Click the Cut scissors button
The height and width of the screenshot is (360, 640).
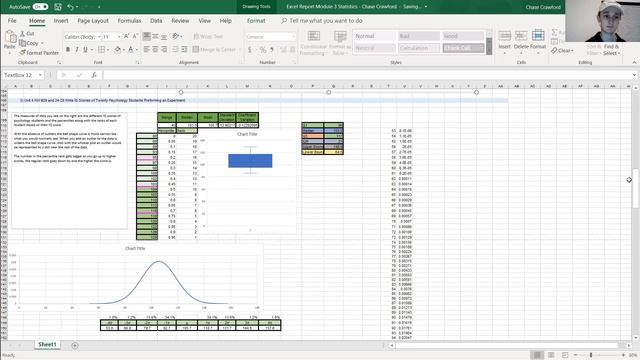pyautogui.click(x=27, y=33)
